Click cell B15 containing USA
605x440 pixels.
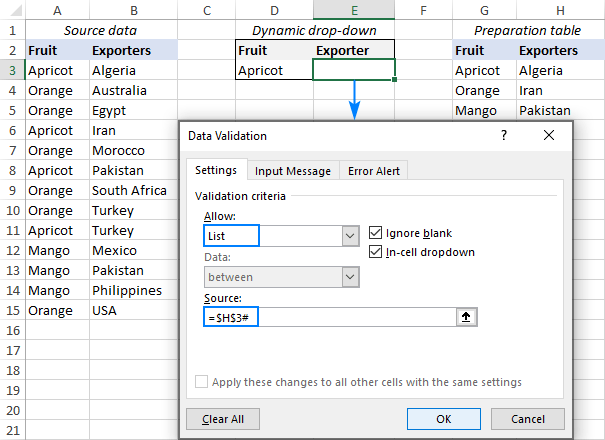134,310
